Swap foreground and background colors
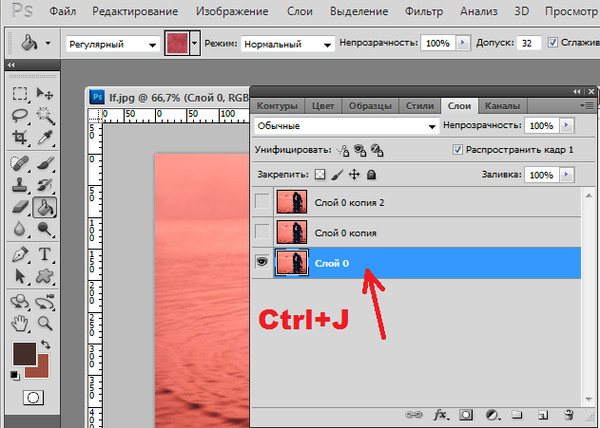The image size is (600, 428). click(46, 344)
